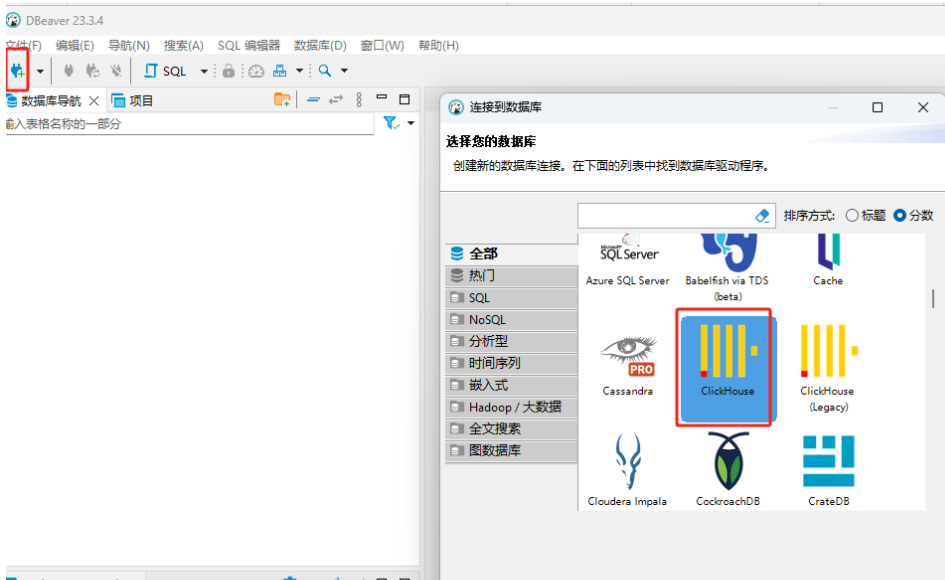Open the 窗口(W) menu
The image size is (945, 580).
[x=382, y=45]
